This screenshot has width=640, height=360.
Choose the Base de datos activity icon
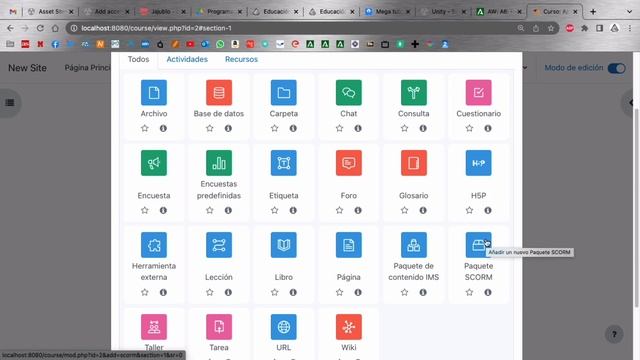(219, 92)
